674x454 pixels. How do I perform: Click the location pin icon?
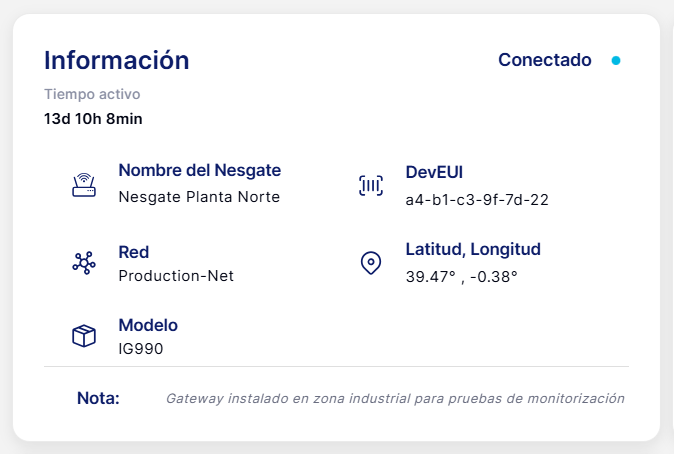point(371,262)
